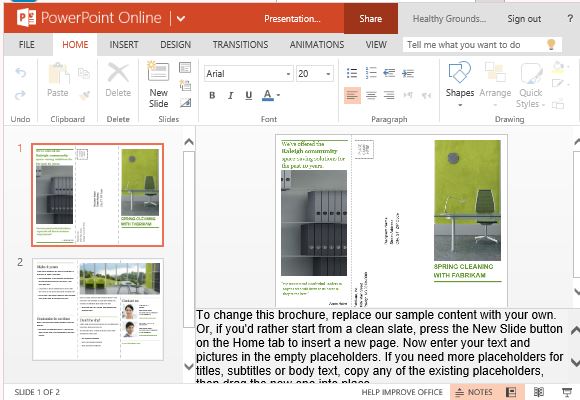
Task: Apply font color with the A button
Action: (x=267, y=95)
